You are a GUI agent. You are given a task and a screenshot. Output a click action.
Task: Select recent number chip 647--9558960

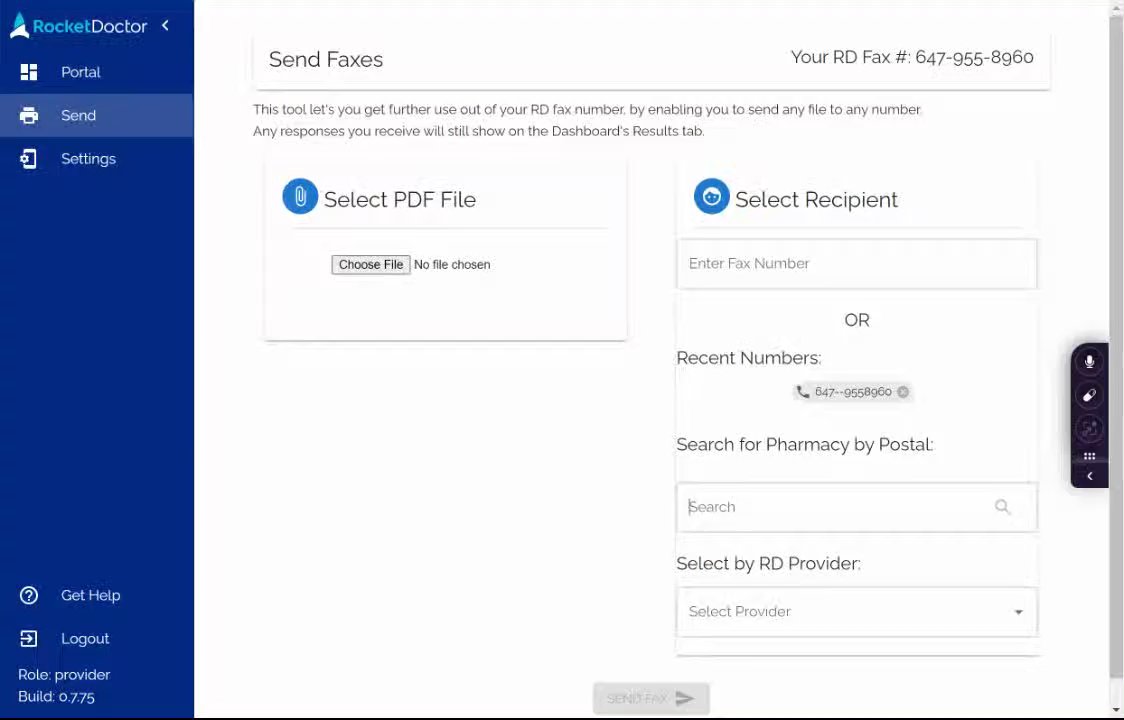pos(848,392)
